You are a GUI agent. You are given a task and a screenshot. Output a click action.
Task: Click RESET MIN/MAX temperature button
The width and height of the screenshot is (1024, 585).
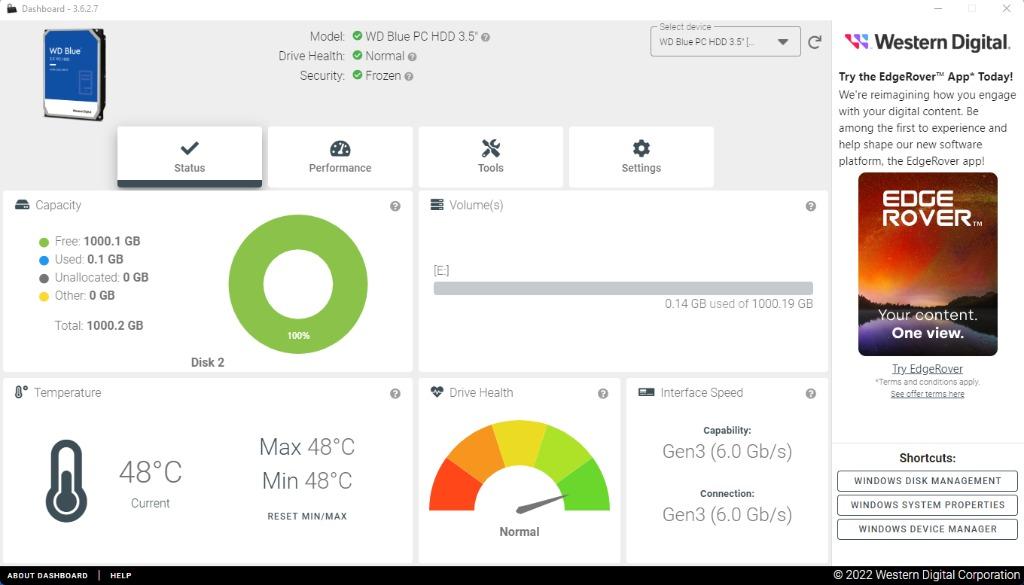[x=307, y=516]
